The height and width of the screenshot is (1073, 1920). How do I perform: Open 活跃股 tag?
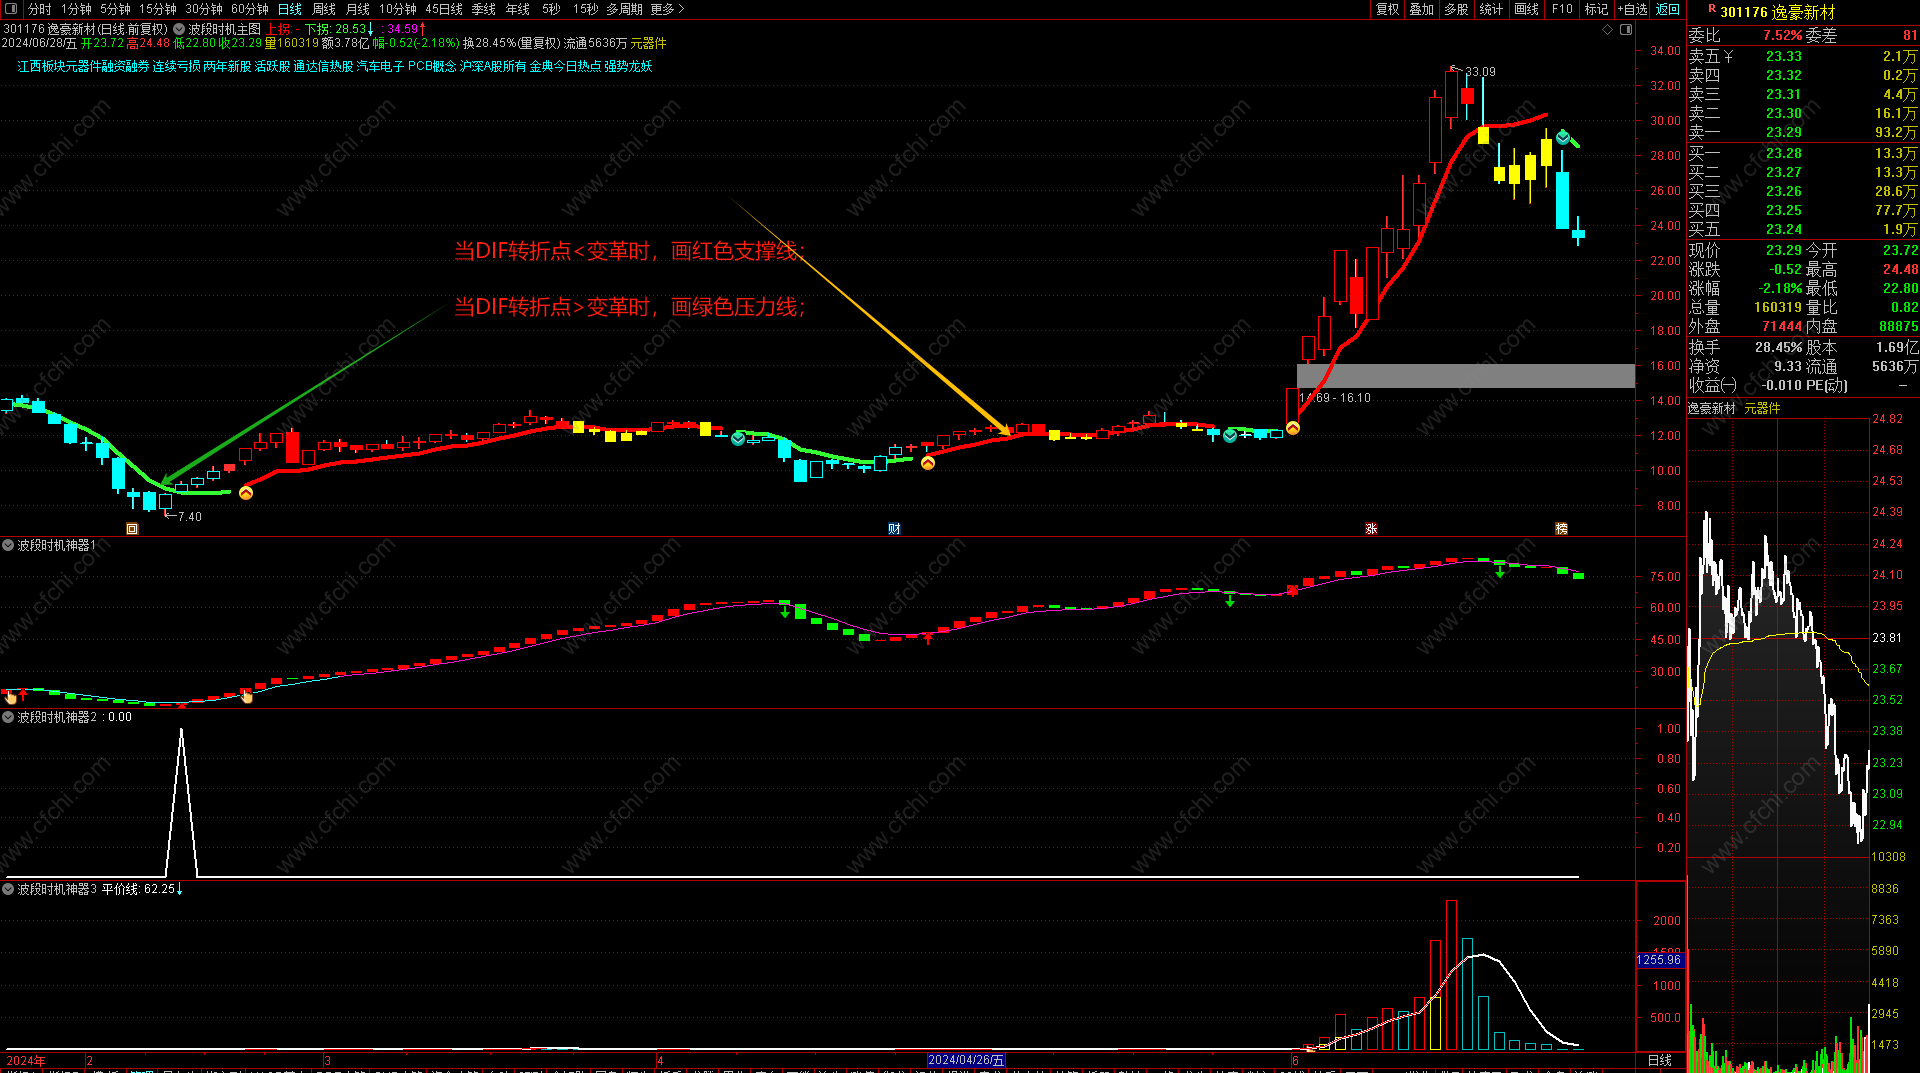[272, 67]
